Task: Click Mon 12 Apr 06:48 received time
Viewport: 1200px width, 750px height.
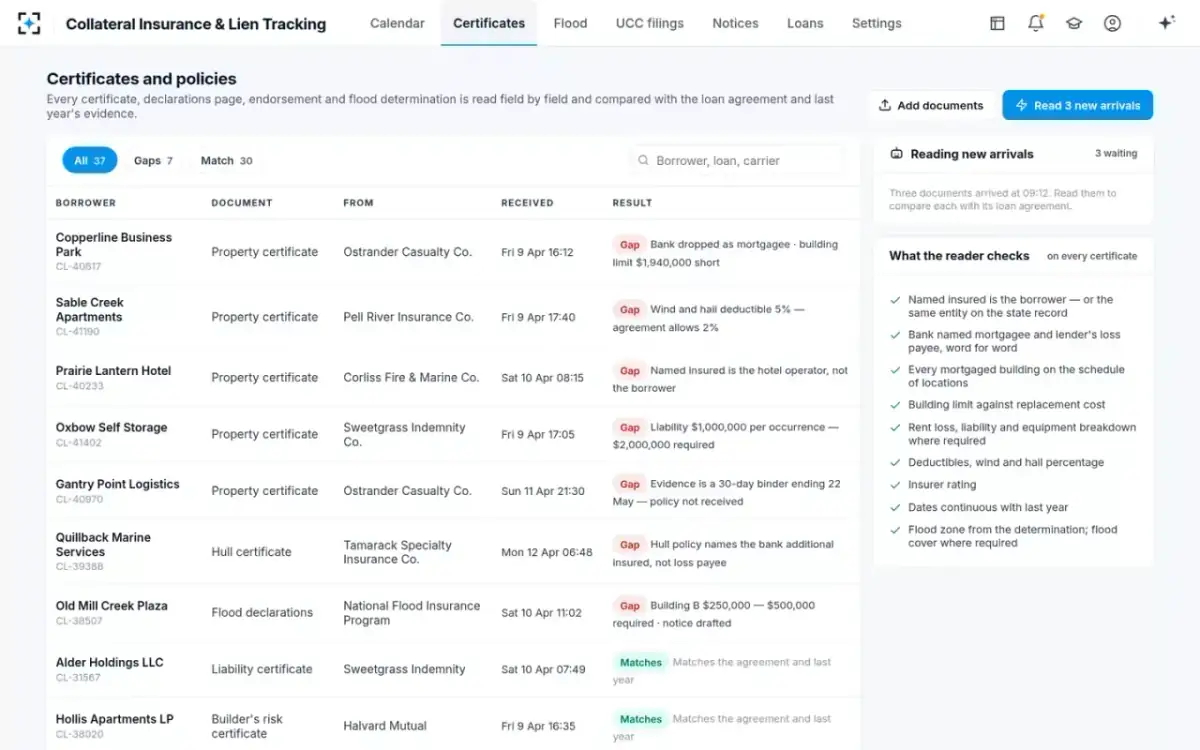Action: point(546,552)
